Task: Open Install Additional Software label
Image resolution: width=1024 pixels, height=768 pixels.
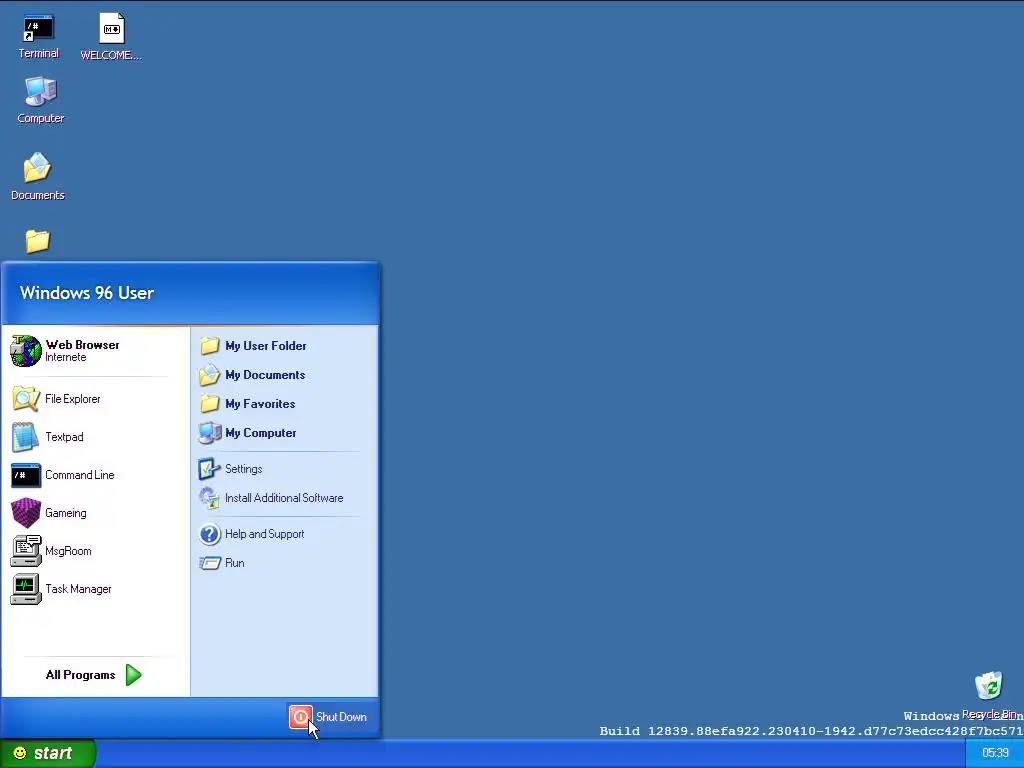Action: (284, 498)
